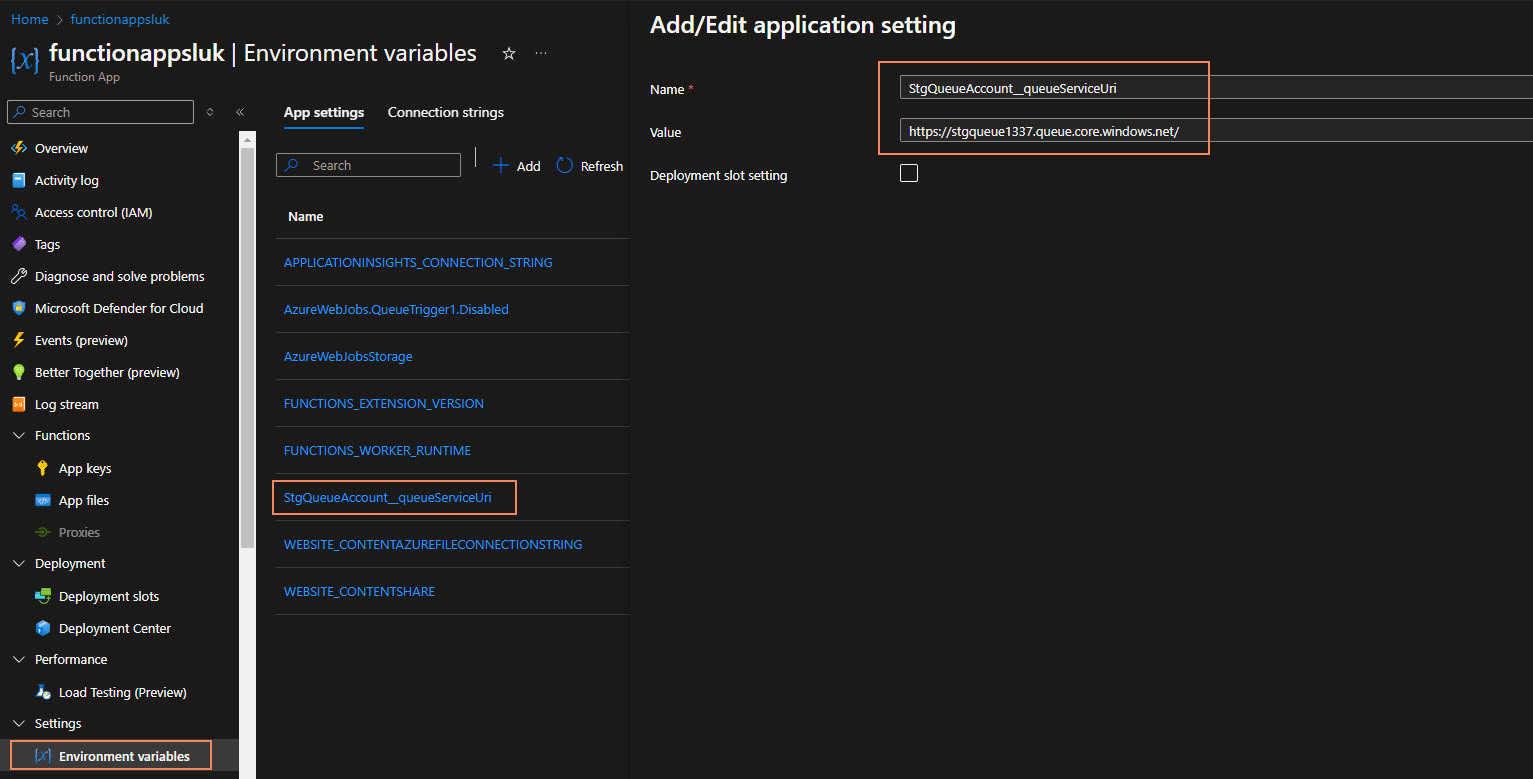Open the AzureWebJobs.QueueTrigger1.Disabled setting
The image size is (1533, 779).
(396, 309)
